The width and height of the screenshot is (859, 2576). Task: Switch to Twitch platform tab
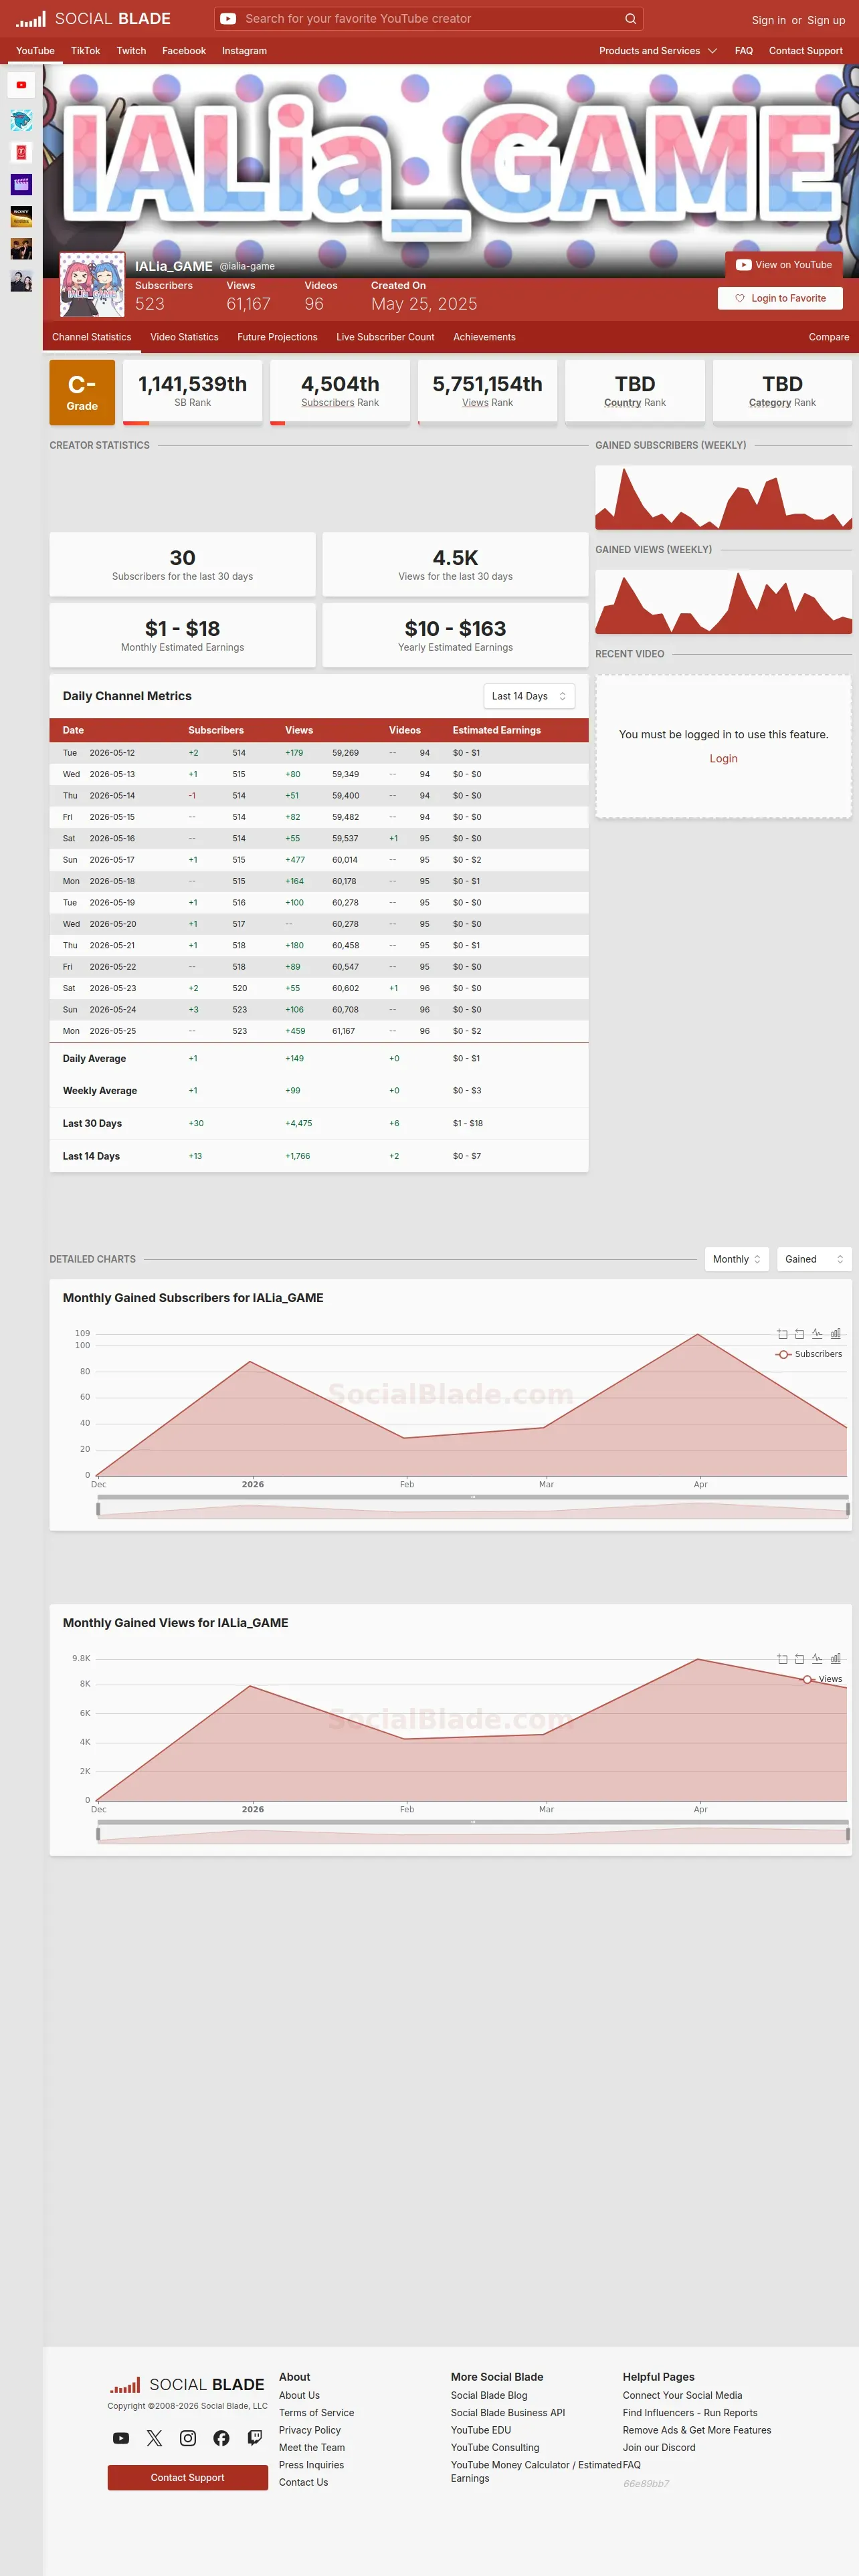(x=131, y=51)
